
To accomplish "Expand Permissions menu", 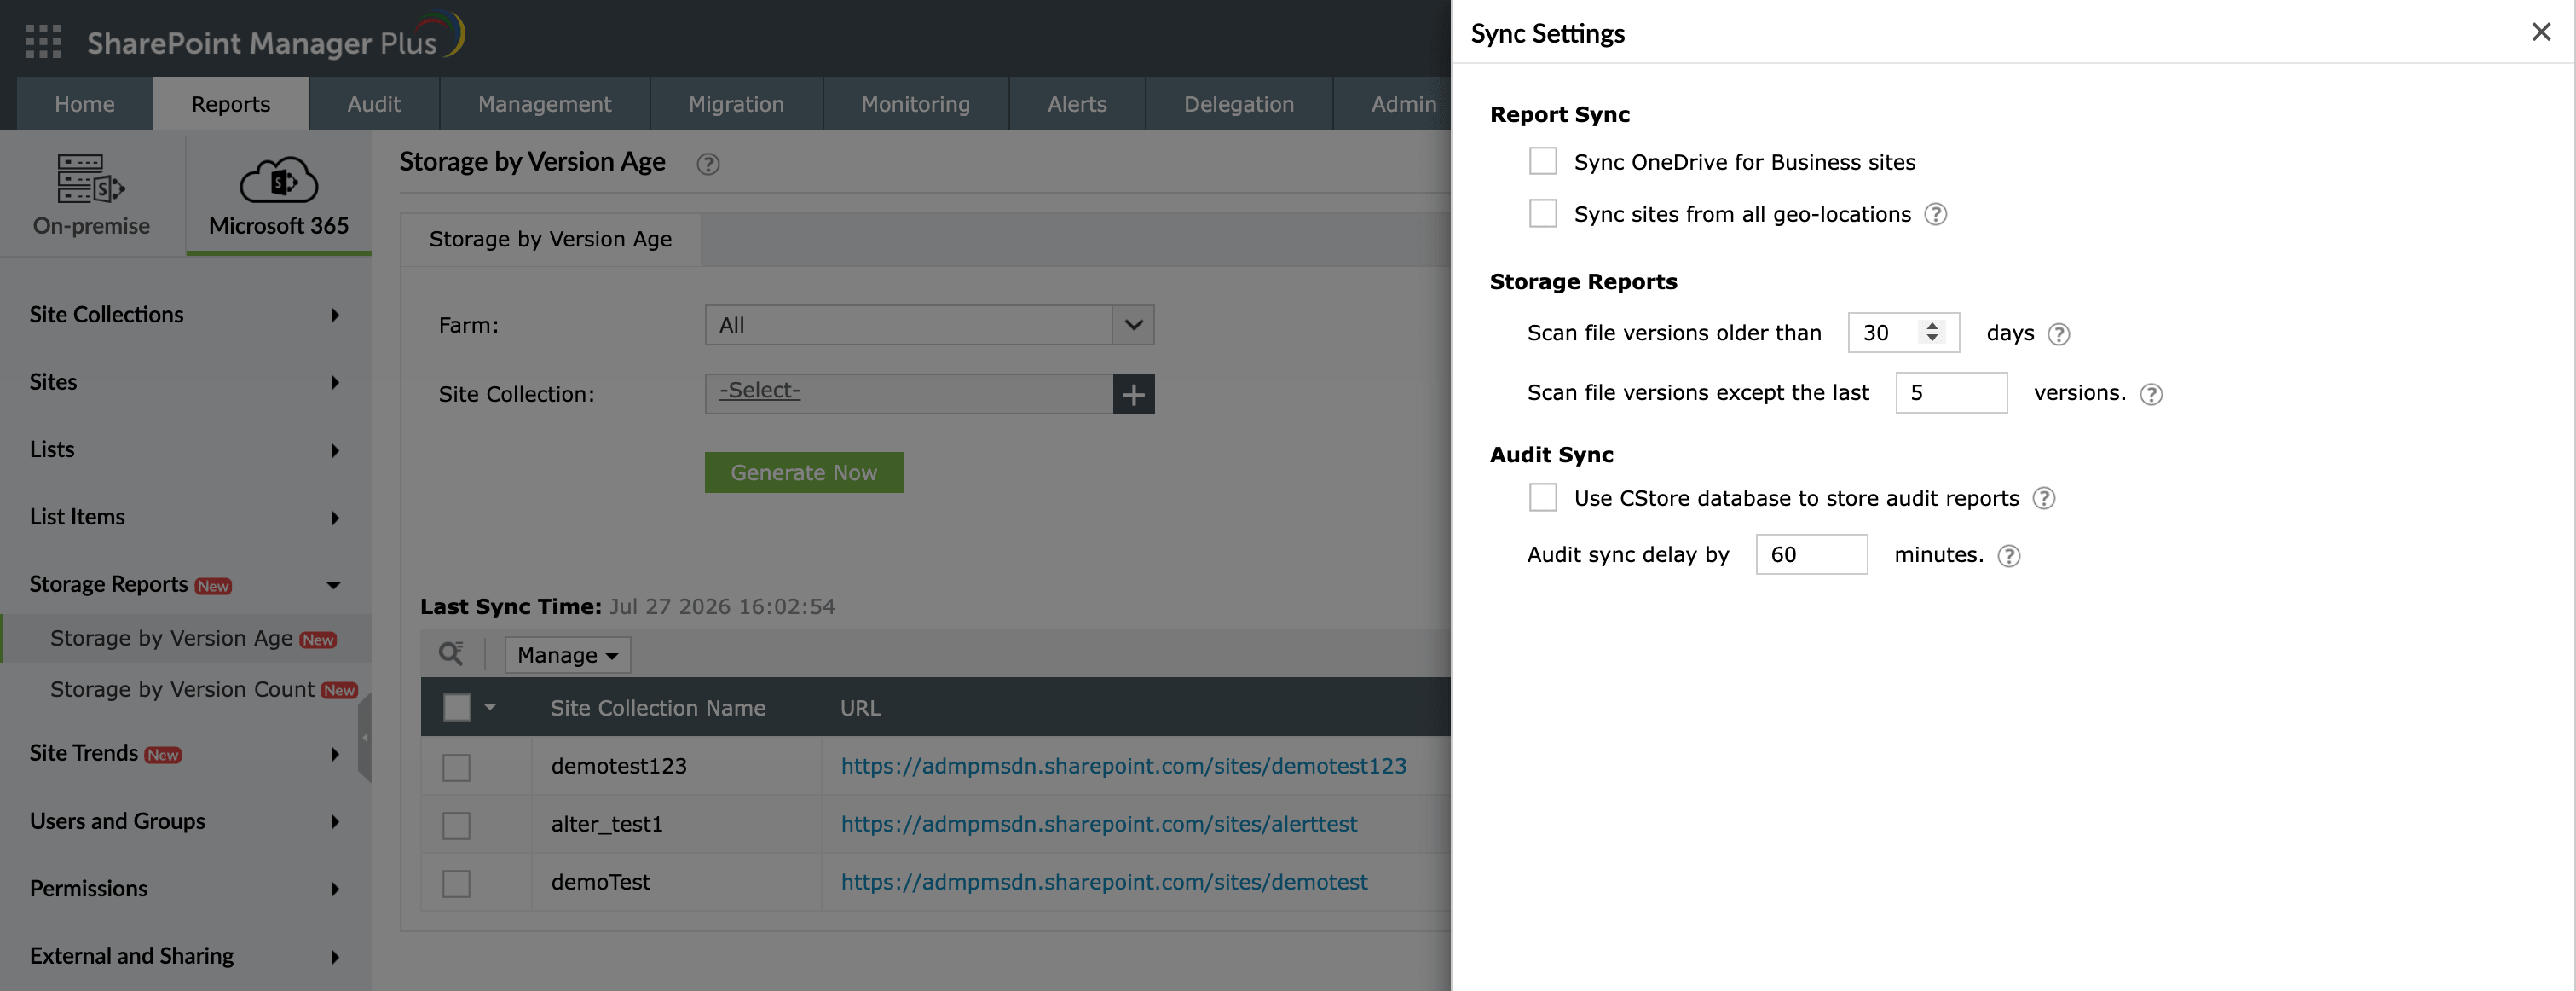I will 185,888.
